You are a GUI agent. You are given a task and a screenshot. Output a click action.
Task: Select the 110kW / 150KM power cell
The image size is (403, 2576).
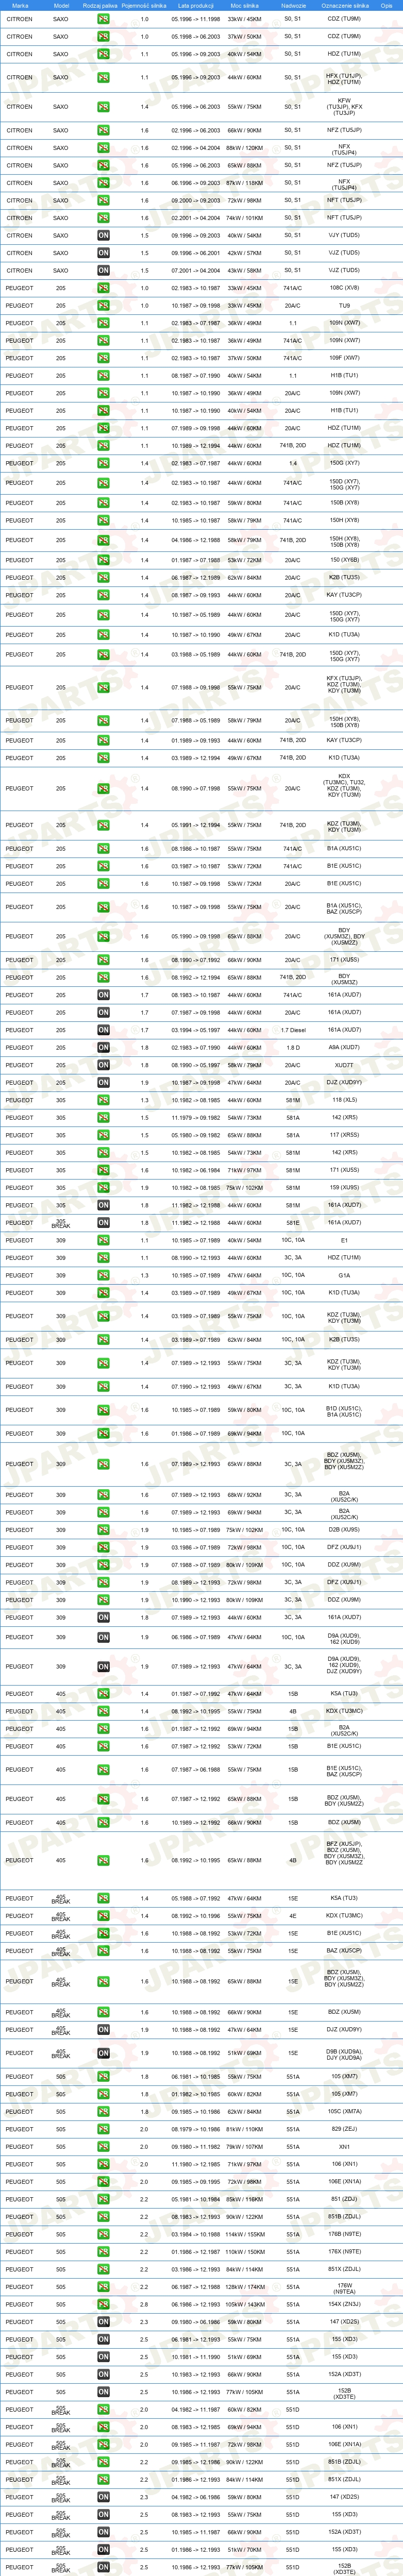click(245, 2252)
